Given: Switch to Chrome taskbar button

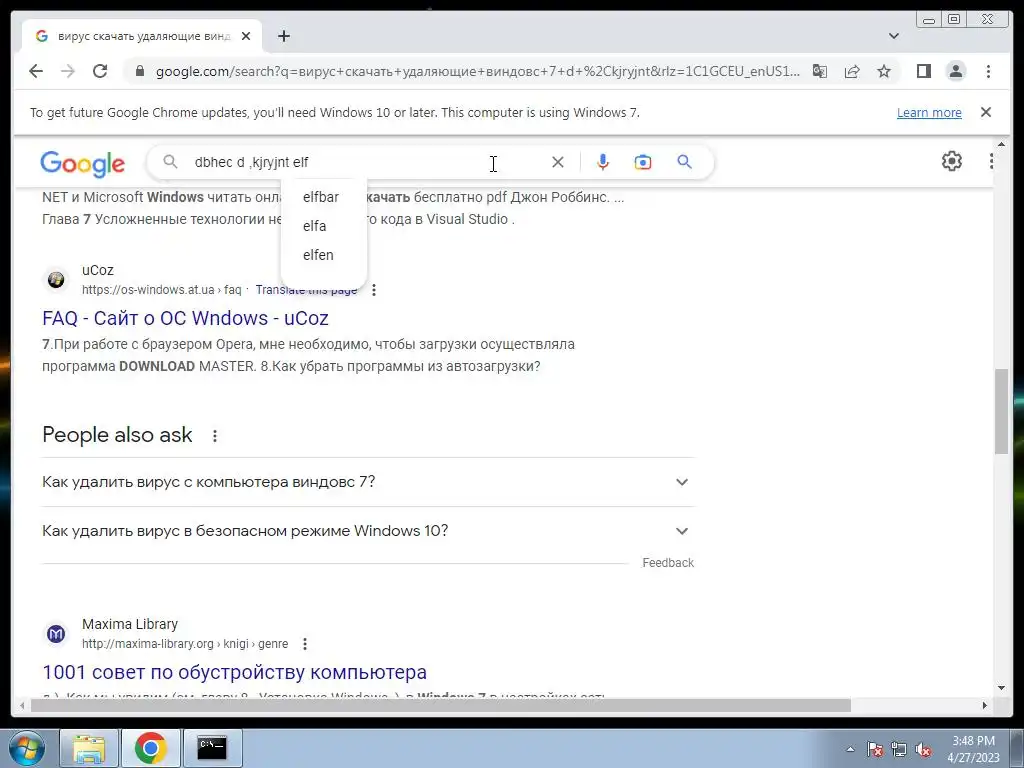Looking at the screenshot, I should [150, 748].
